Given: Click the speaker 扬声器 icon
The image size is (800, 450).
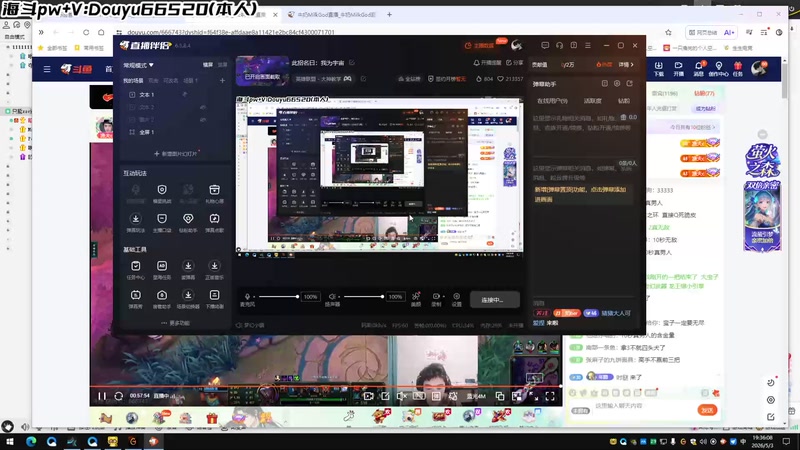Looking at the screenshot, I should click(x=333, y=296).
